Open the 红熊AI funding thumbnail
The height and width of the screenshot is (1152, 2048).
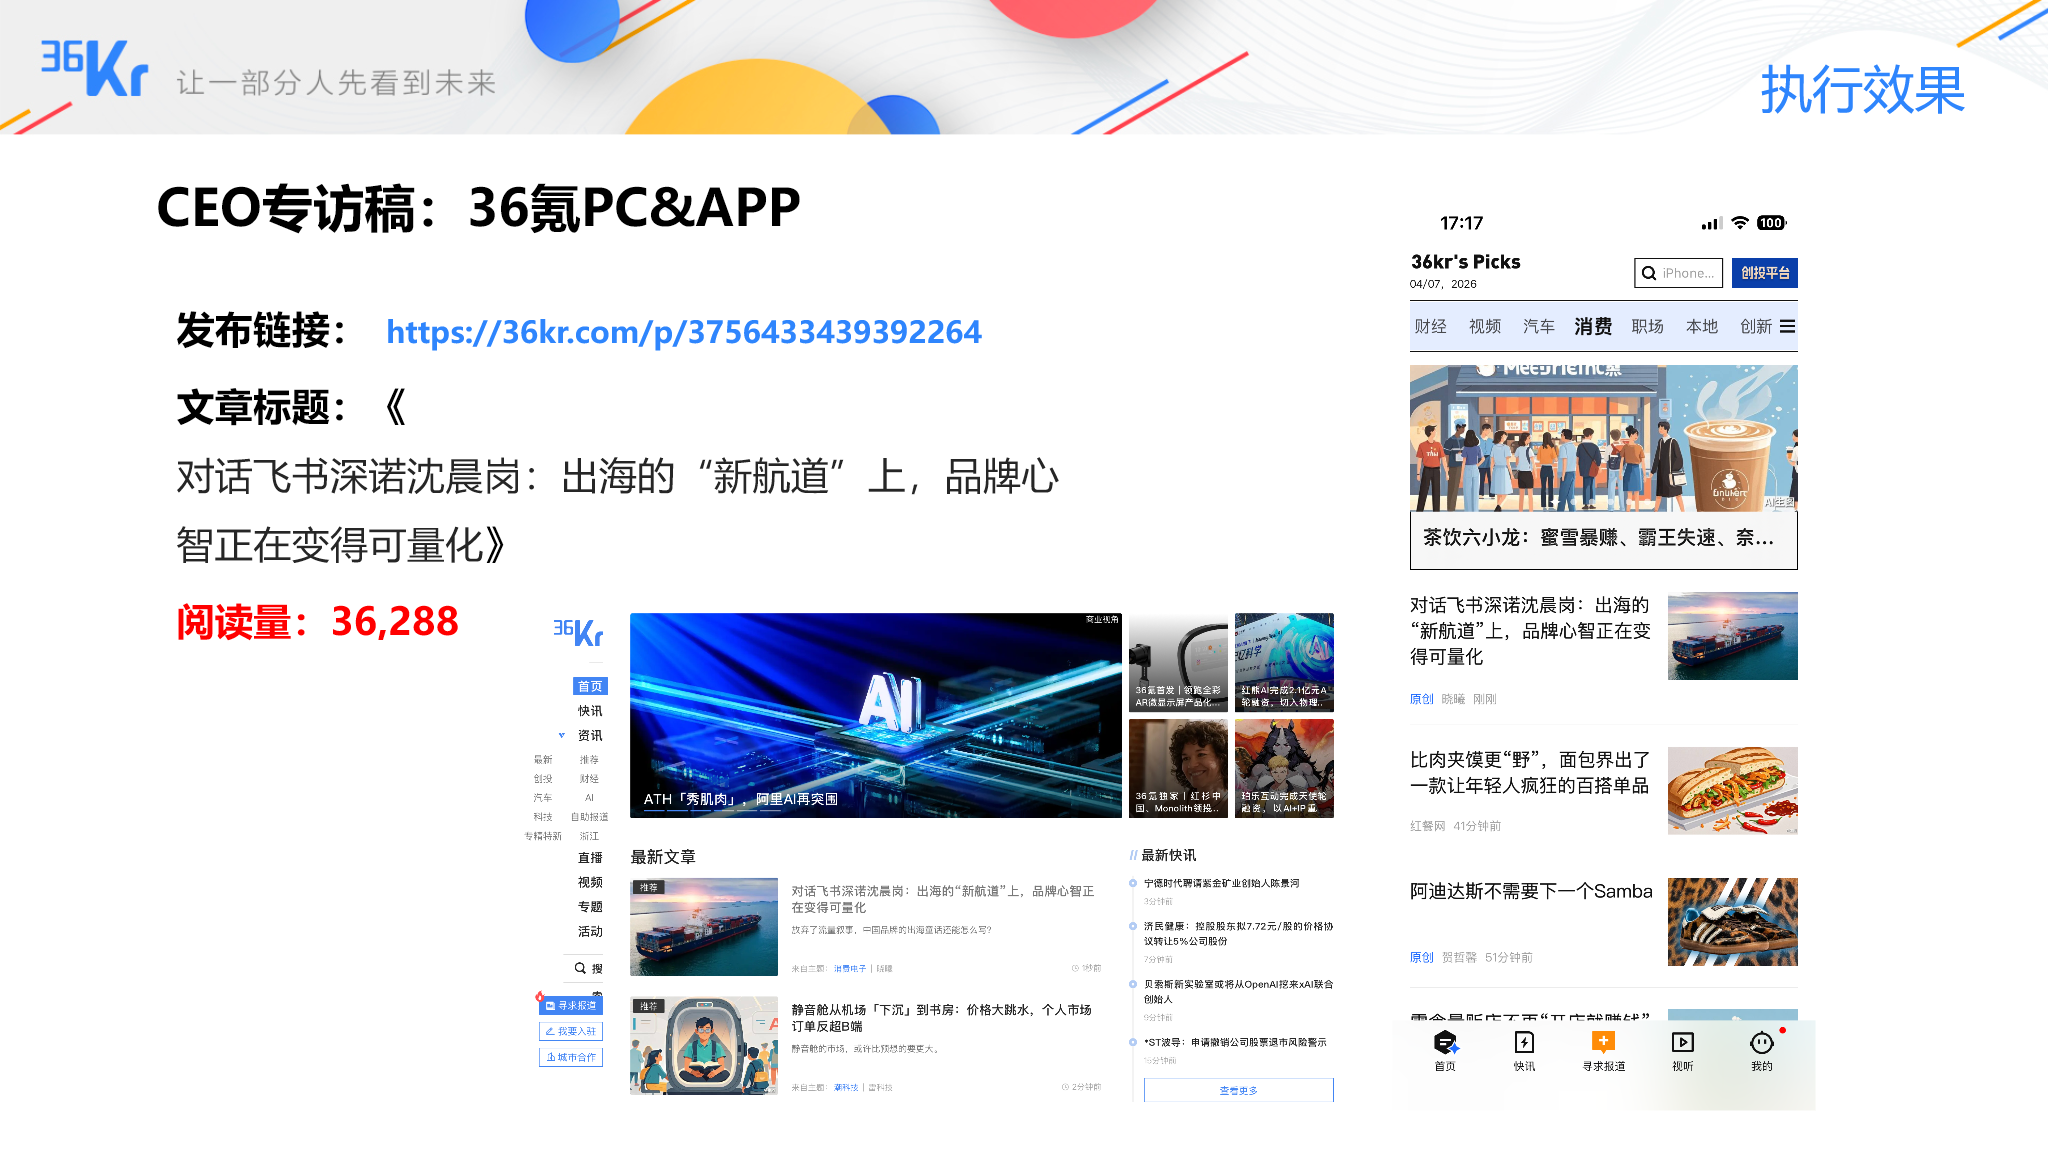1284,662
